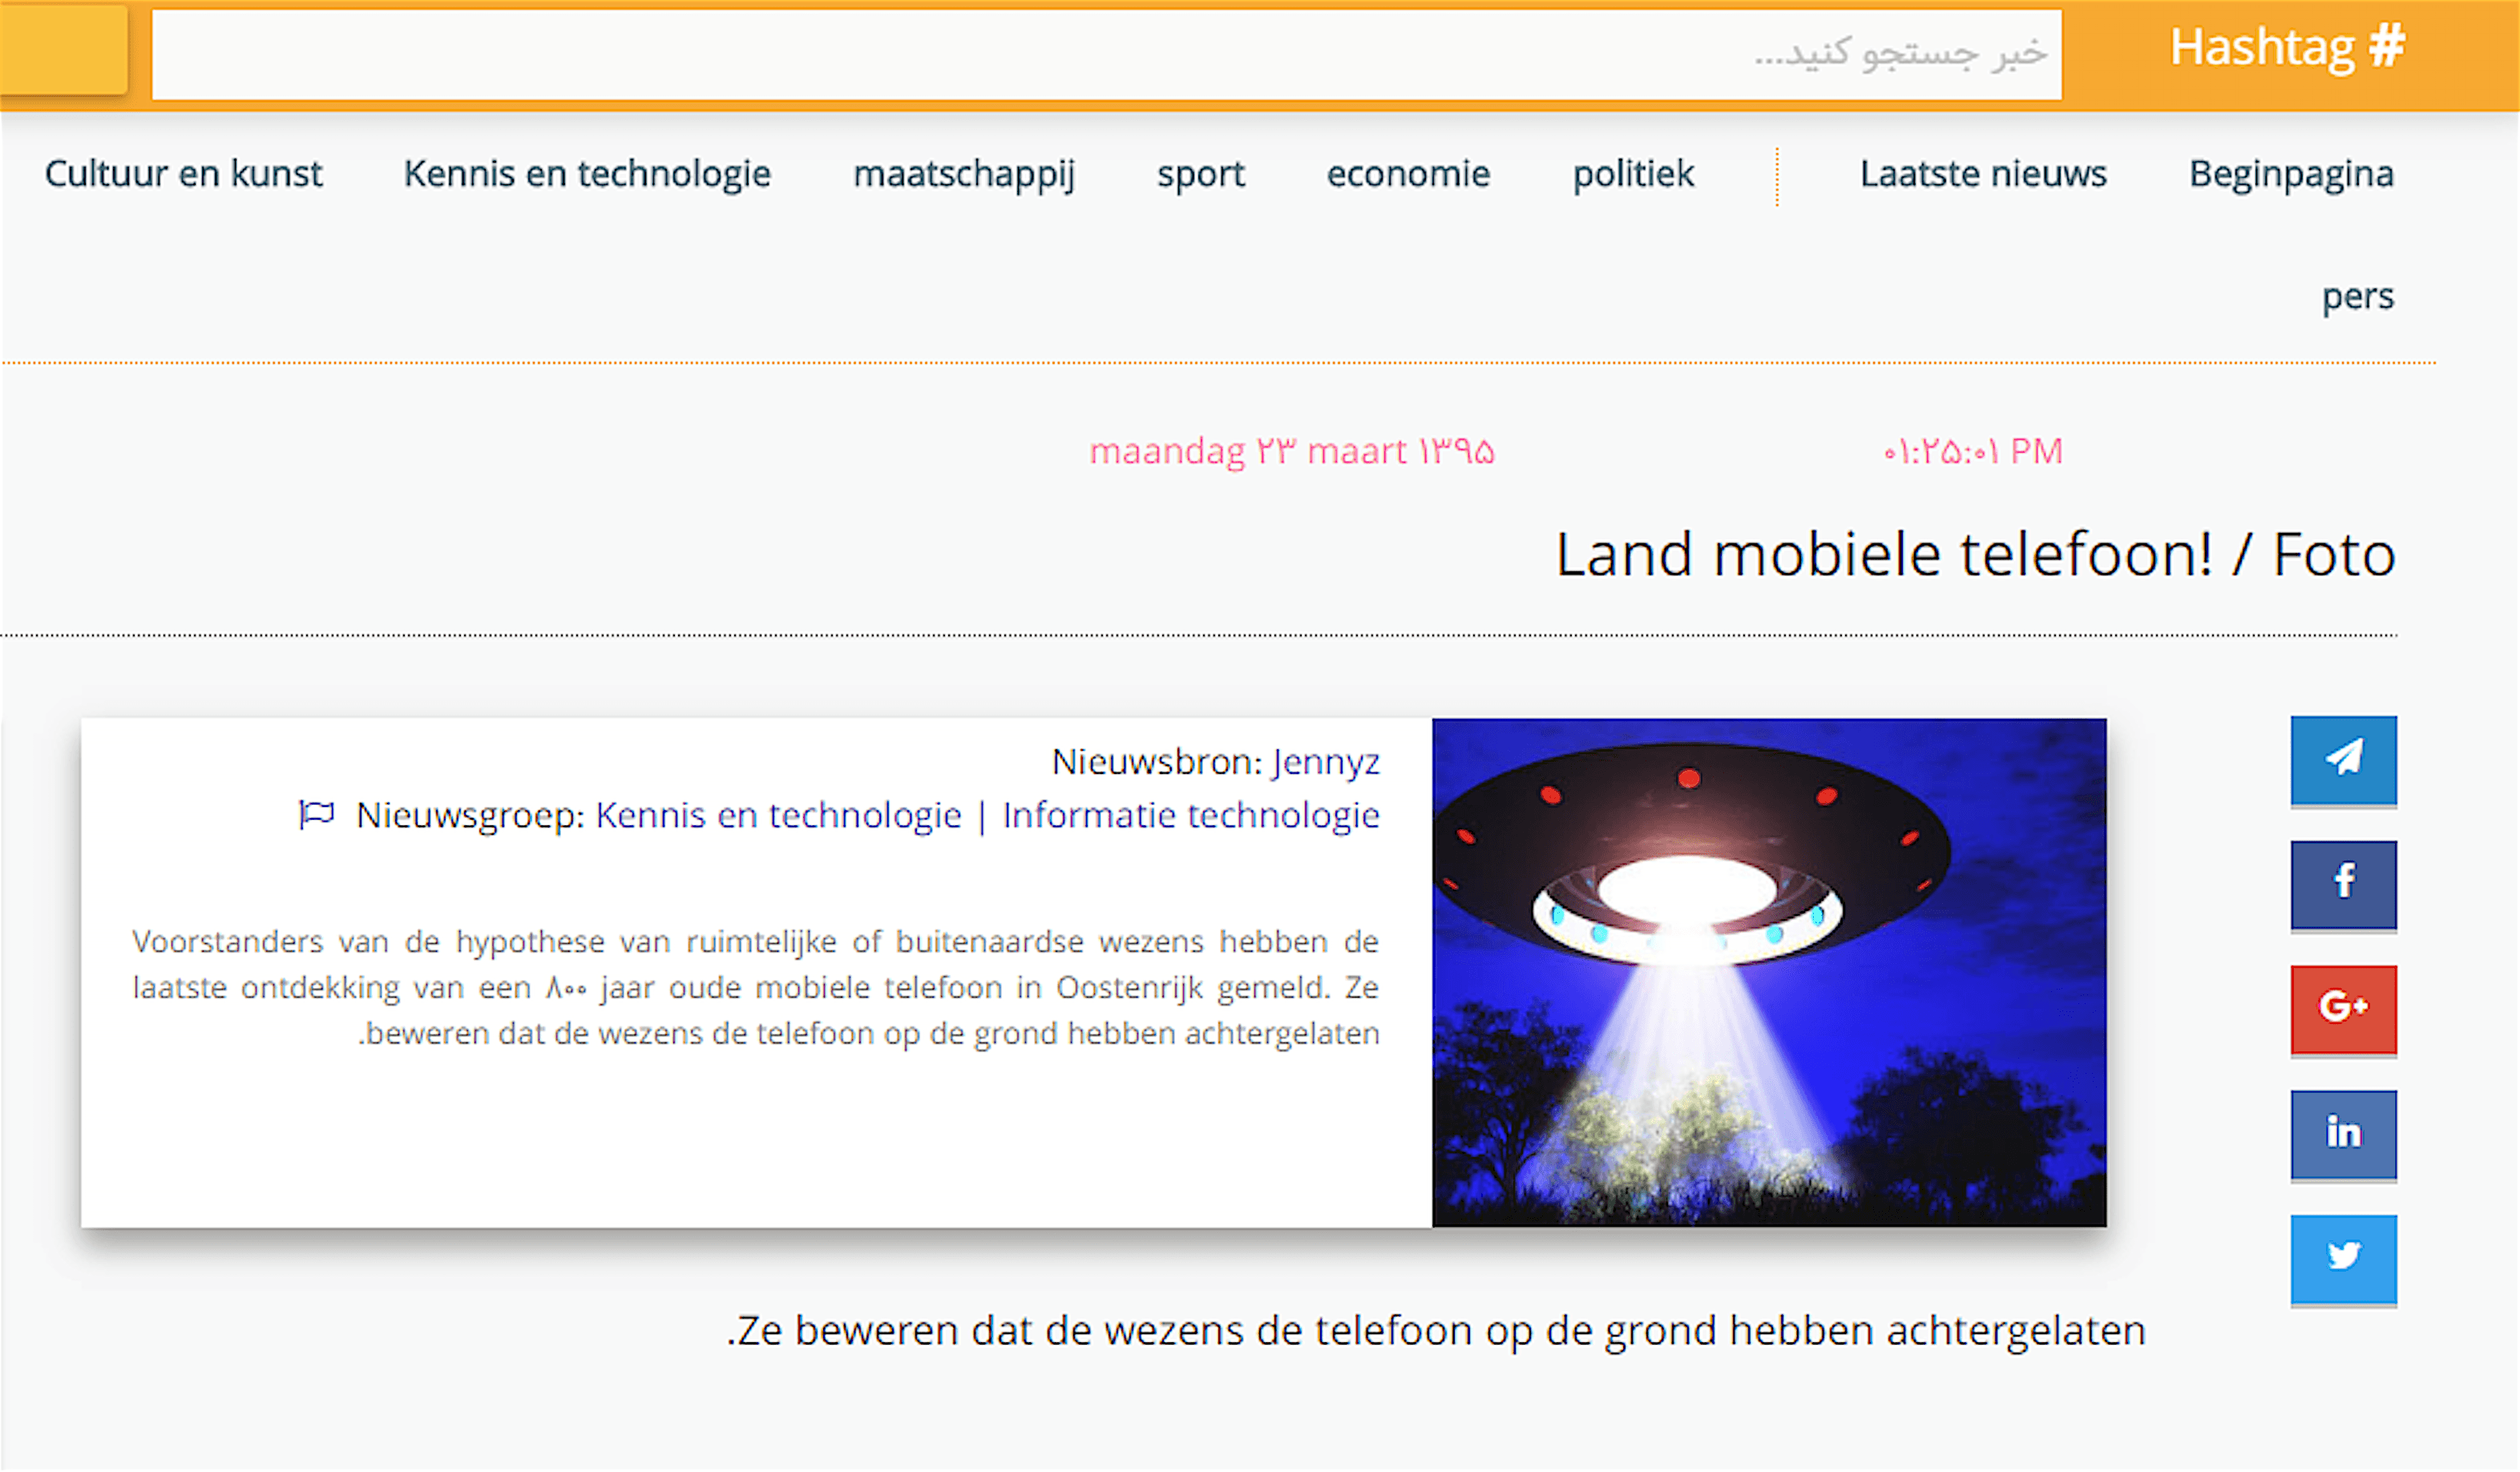Open the sport section
The width and height of the screenshot is (2520, 1472).
pyautogui.click(x=1200, y=174)
